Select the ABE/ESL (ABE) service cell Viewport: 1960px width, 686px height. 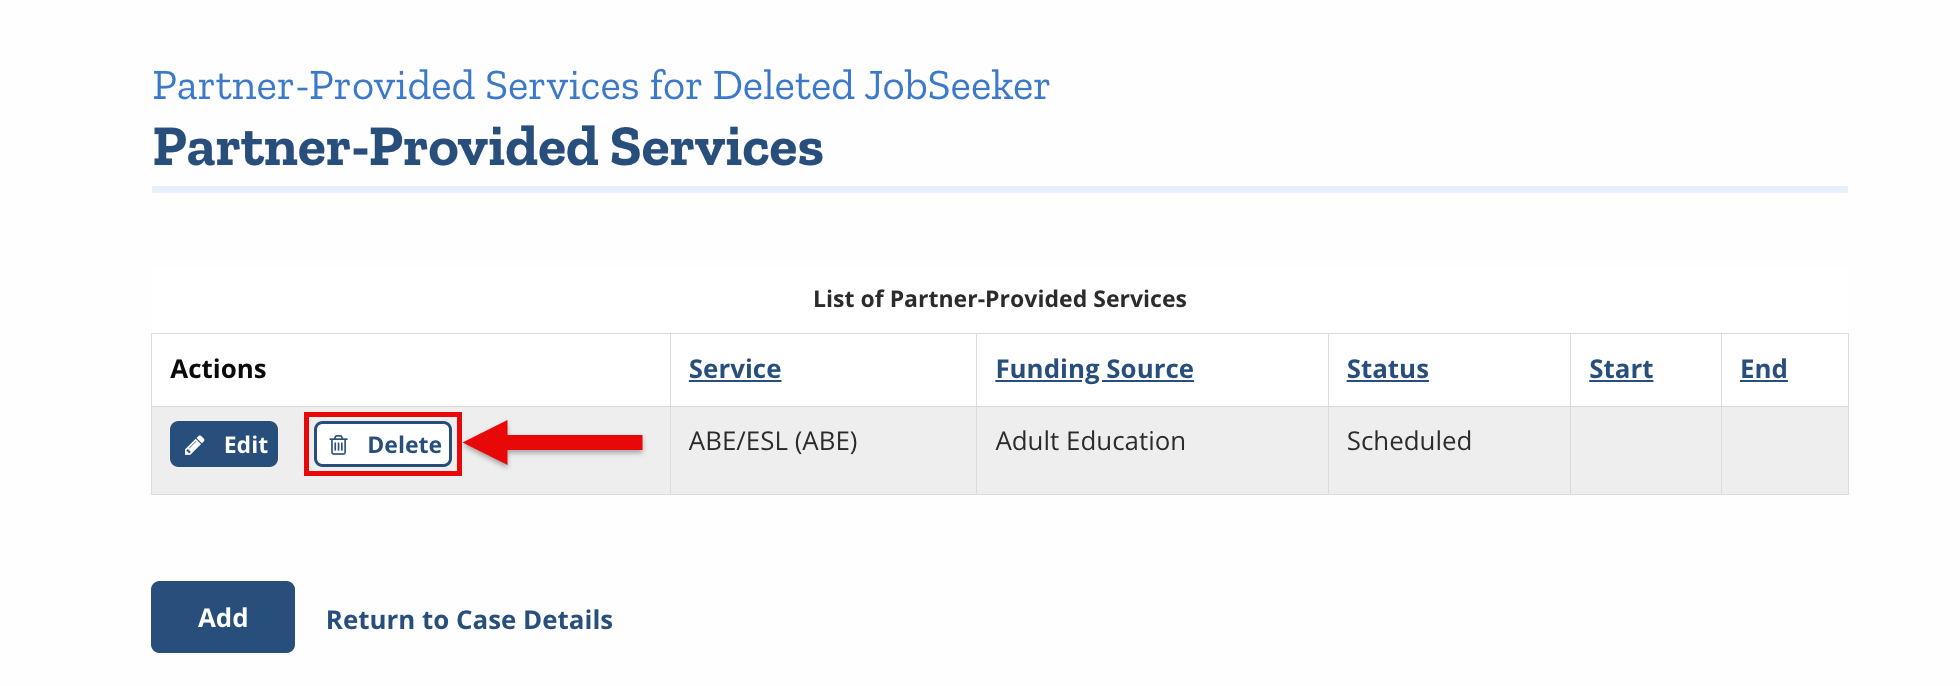(x=823, y=450)
